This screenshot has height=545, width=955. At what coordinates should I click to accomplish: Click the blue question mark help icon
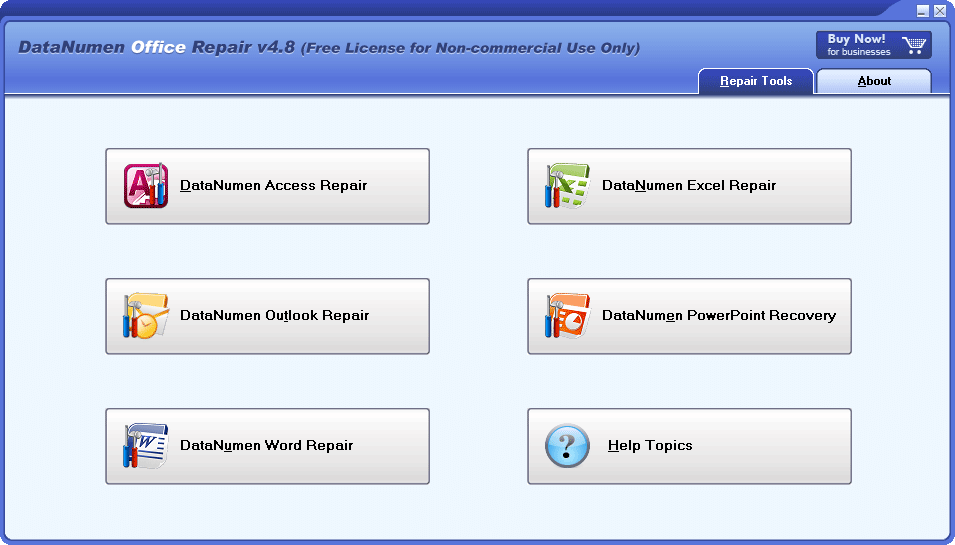567,446
